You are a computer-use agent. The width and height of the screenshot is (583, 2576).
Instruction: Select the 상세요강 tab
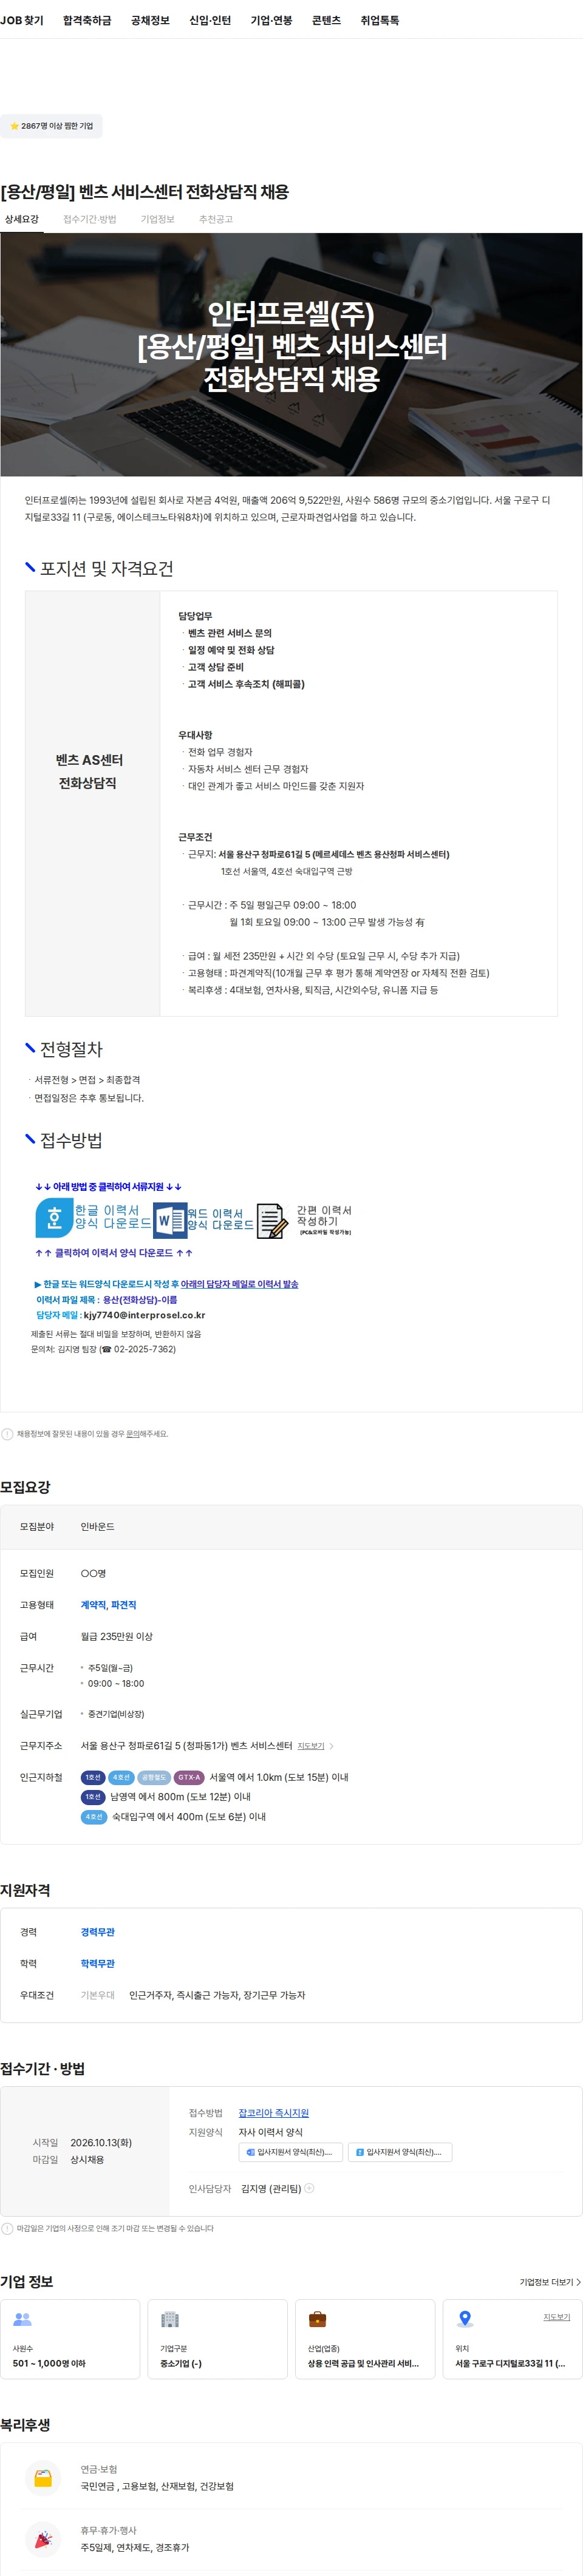22,219
